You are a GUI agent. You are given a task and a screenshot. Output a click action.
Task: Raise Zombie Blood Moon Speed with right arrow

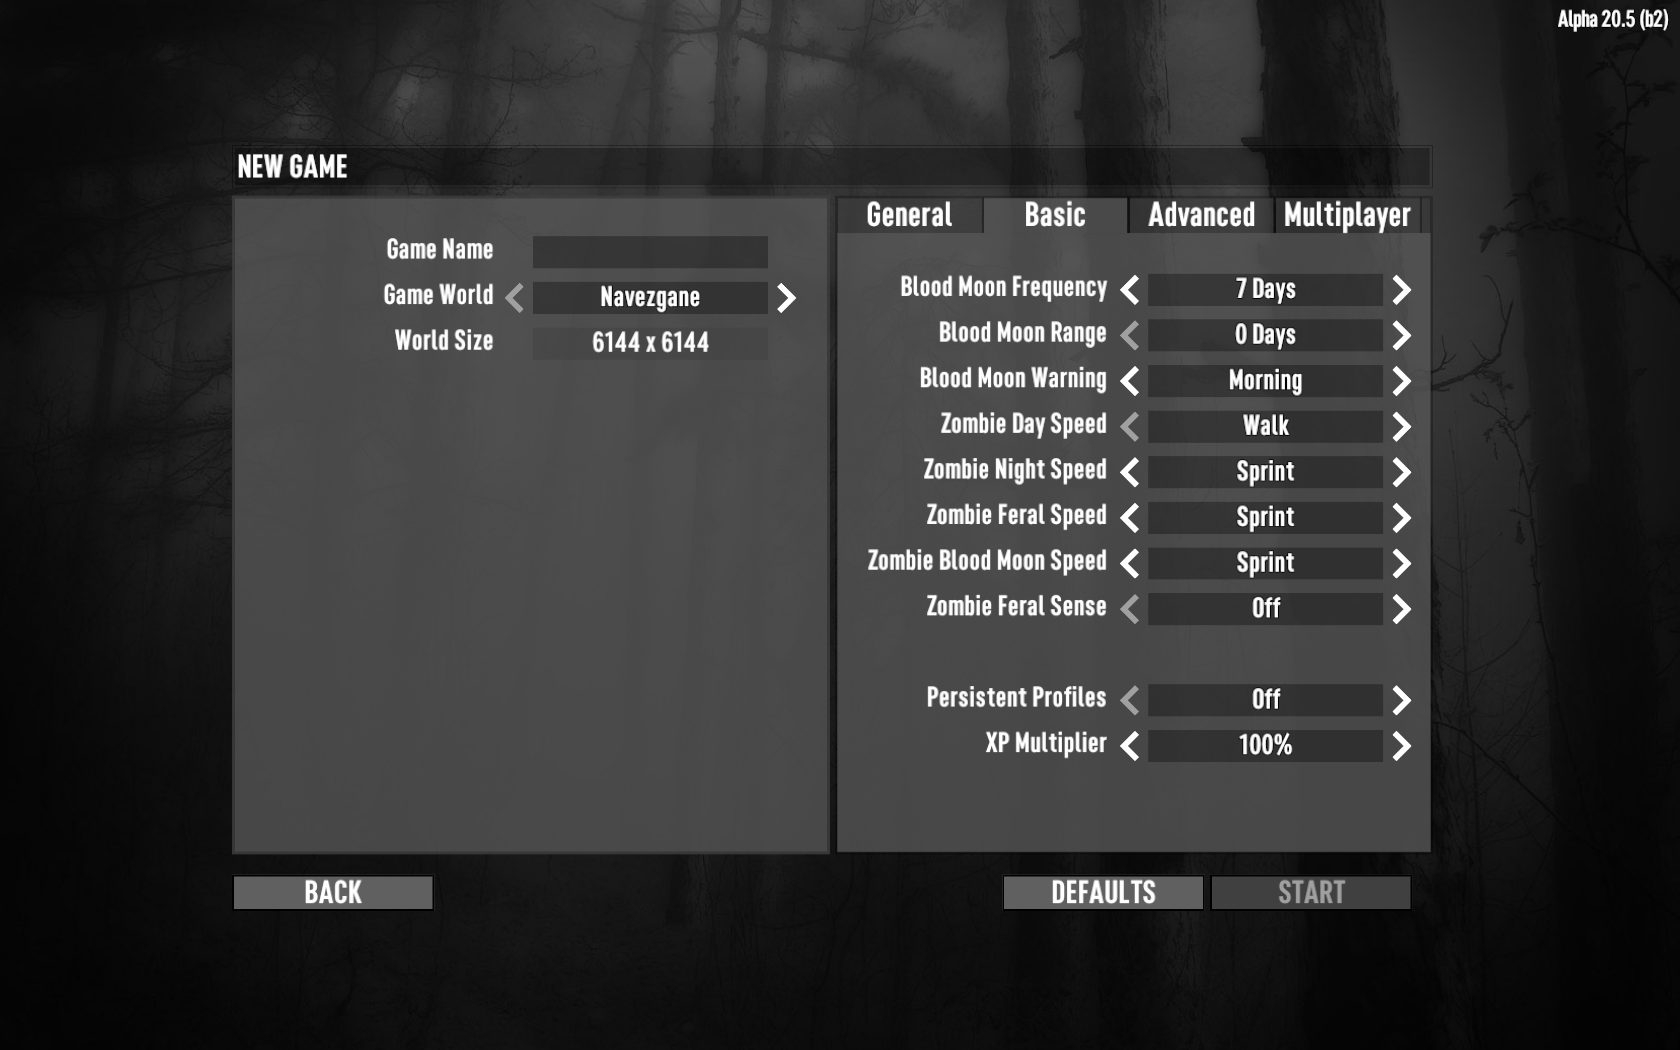pos(1402,564)
